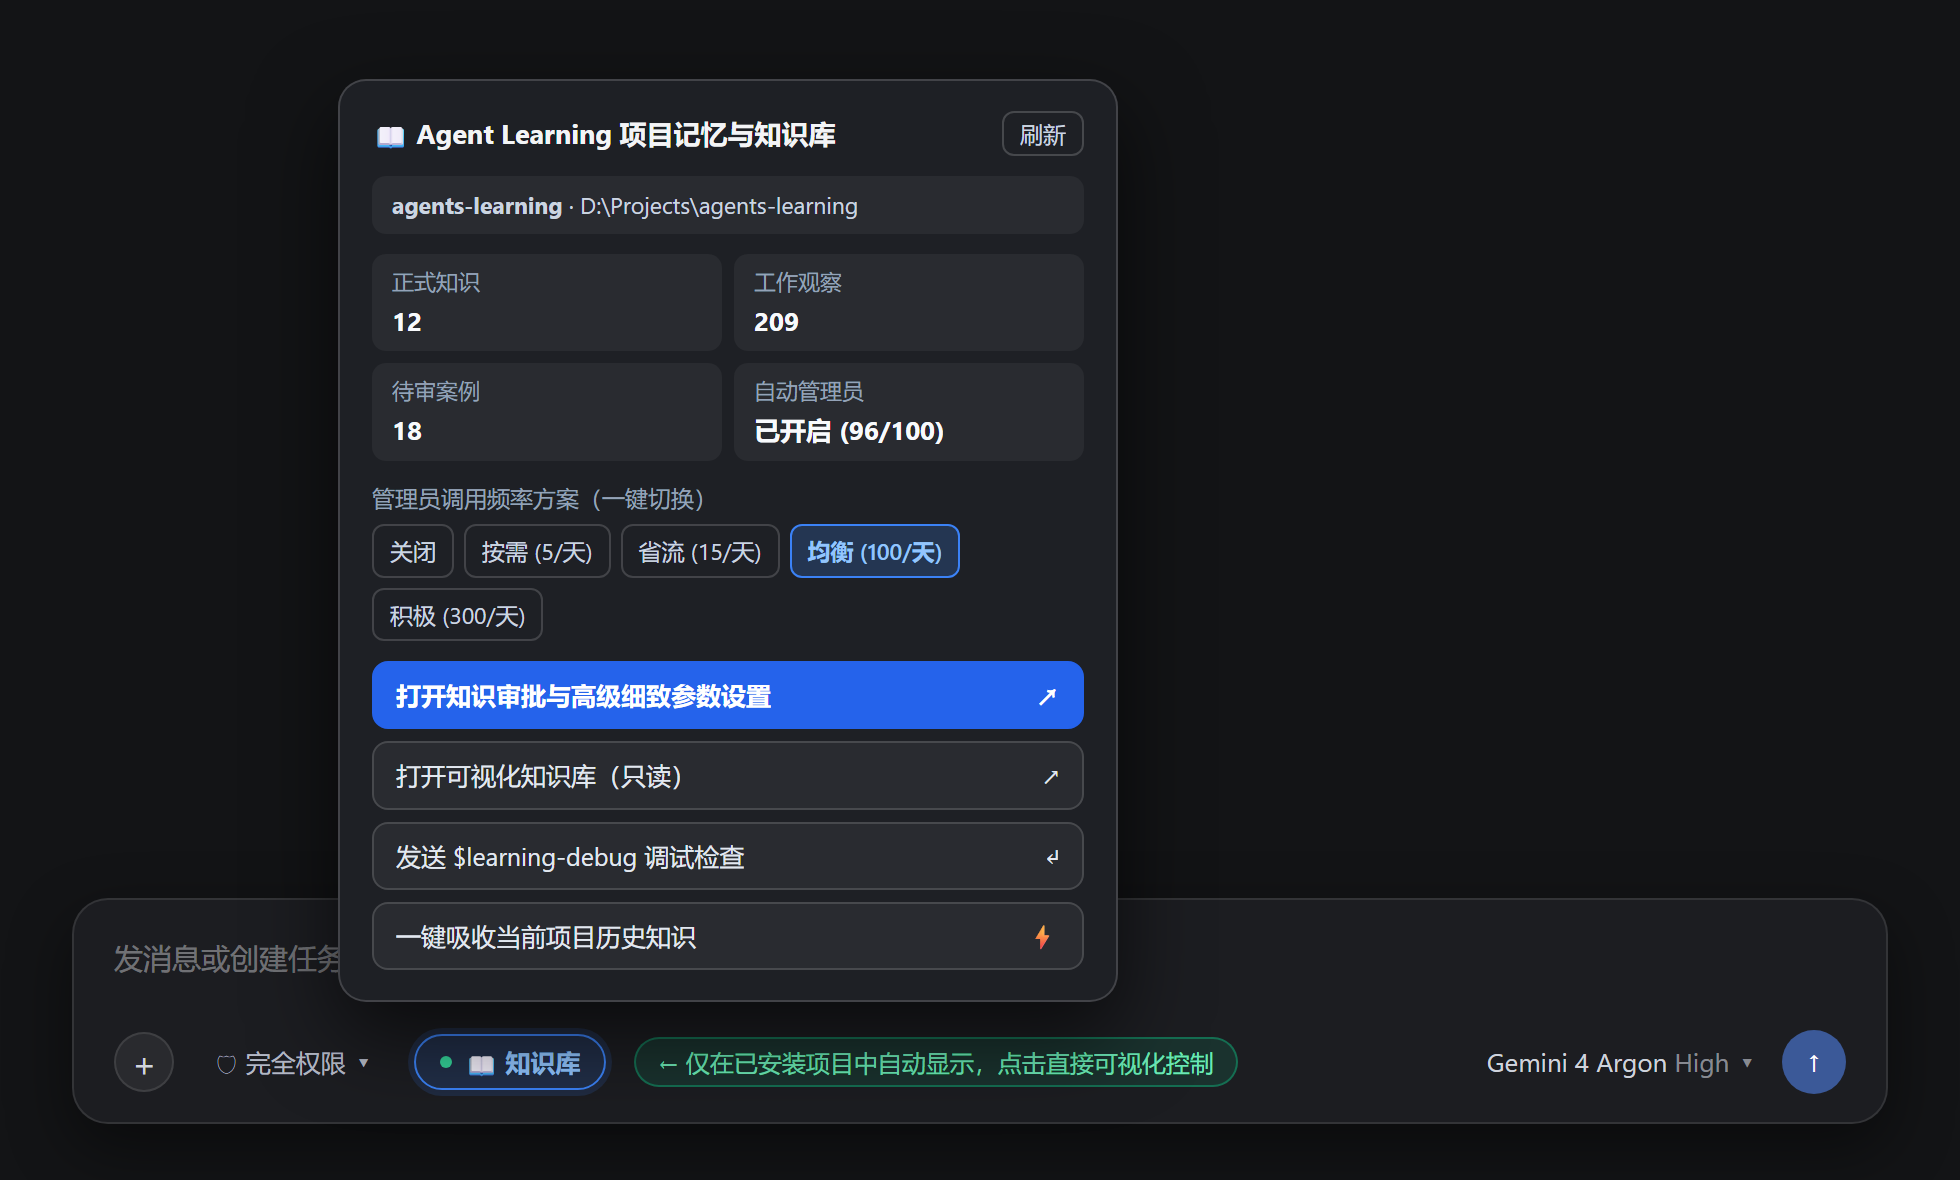Select the 关闭 frequency option
This screenshot has width=1960, height=1180.
(412, 551)
